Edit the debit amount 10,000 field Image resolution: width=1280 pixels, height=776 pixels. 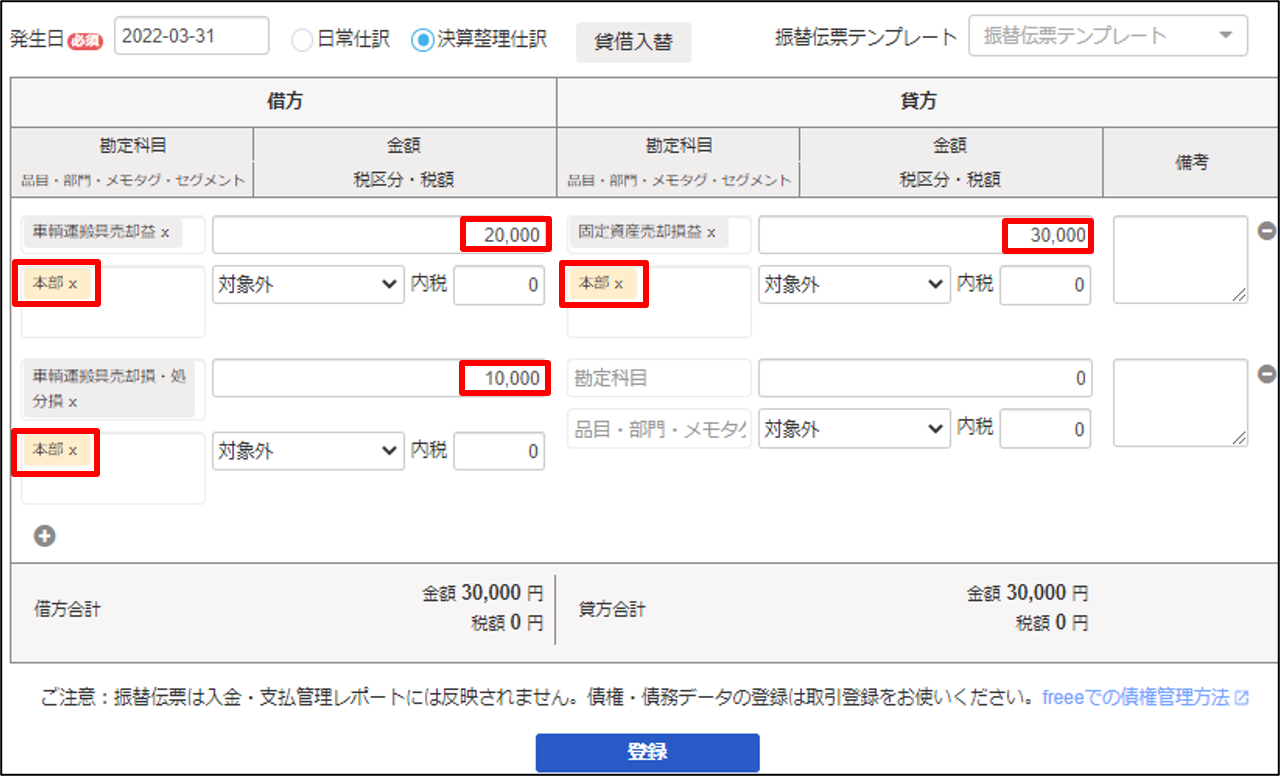point(379,379)
